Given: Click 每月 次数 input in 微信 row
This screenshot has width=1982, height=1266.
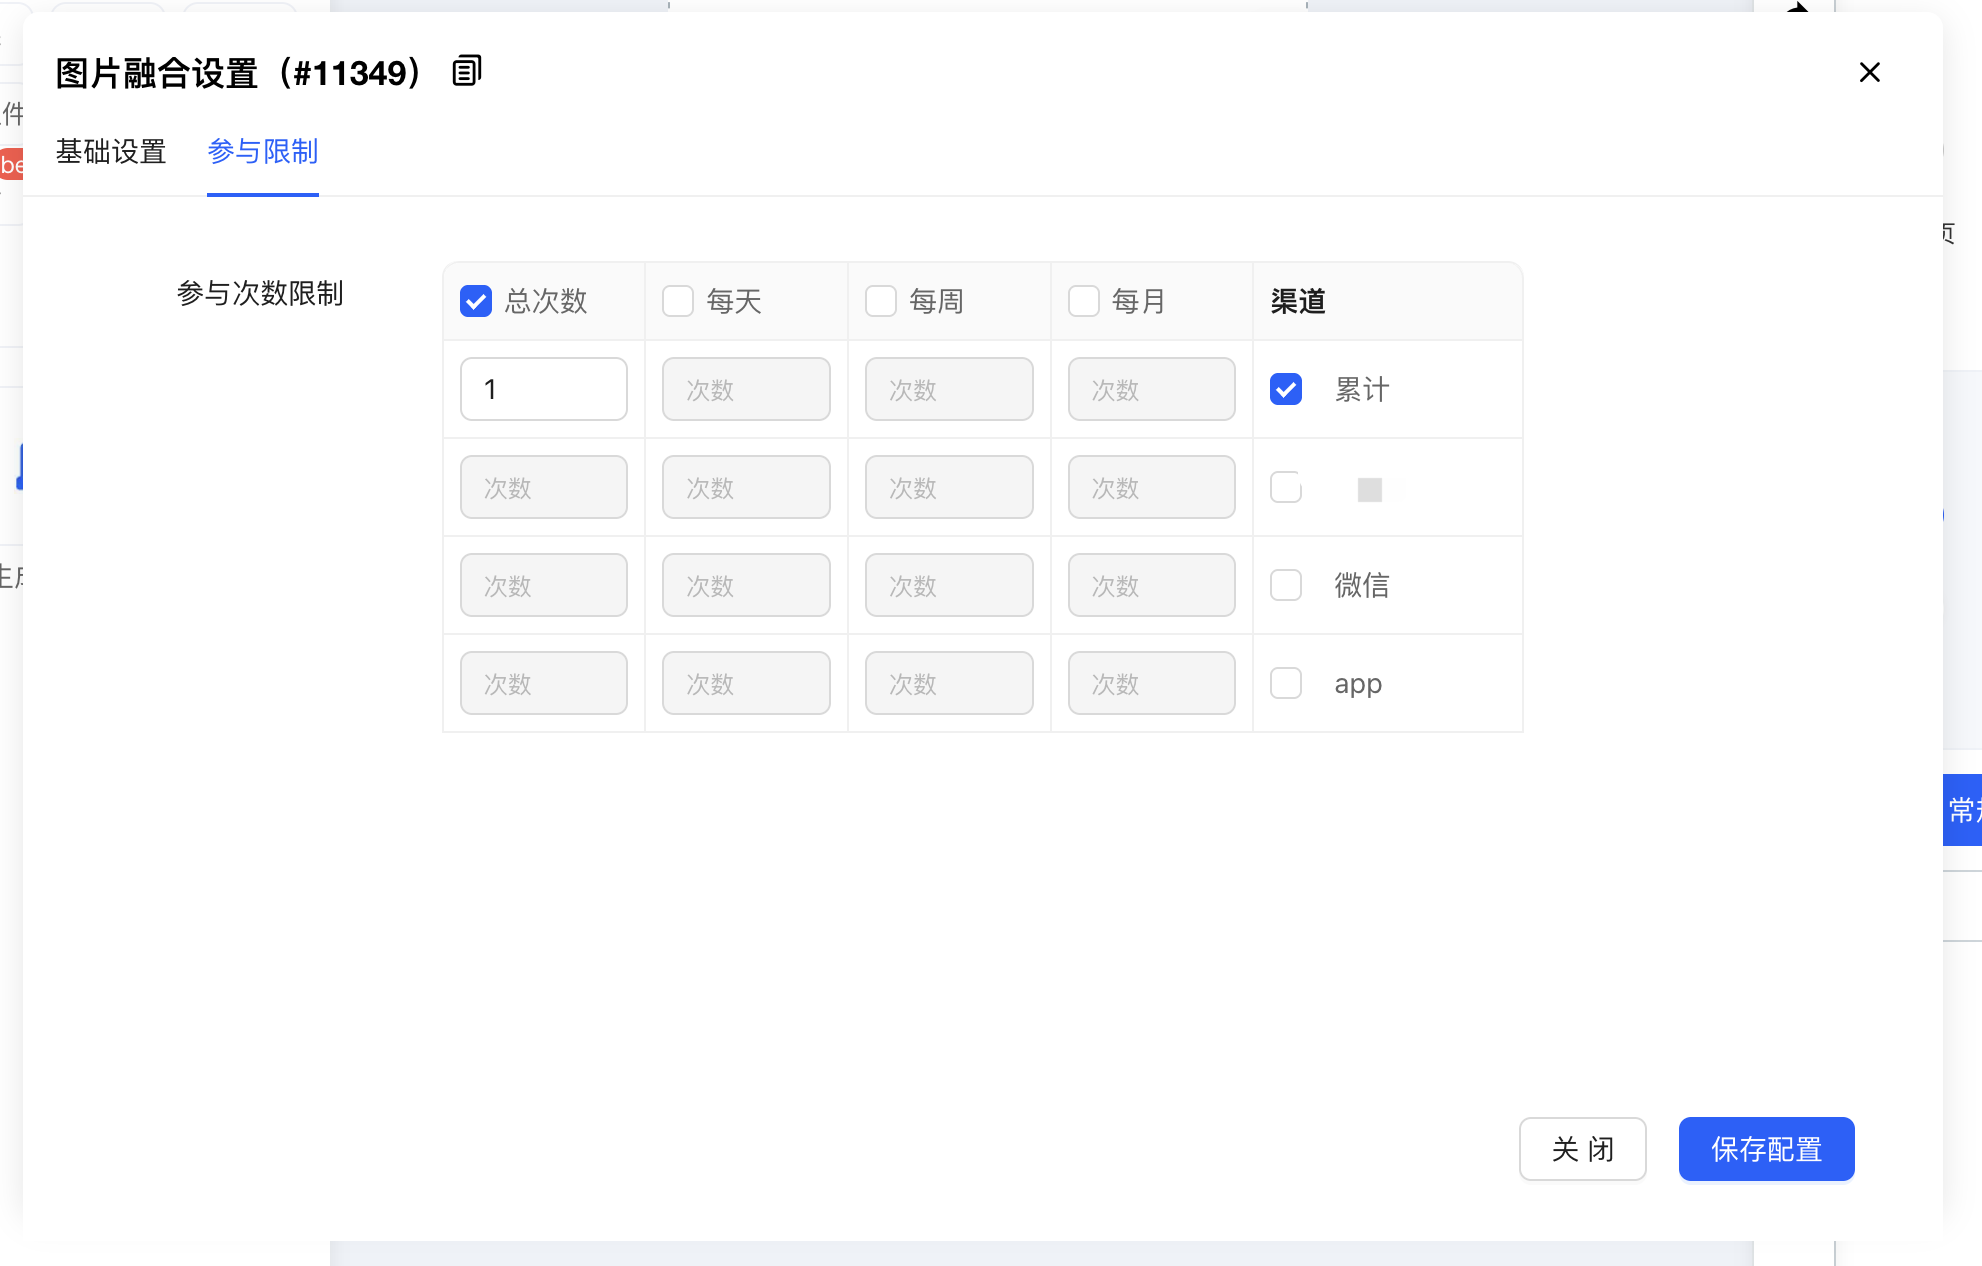Looking at the screenshot, I should pos(1151,585).
